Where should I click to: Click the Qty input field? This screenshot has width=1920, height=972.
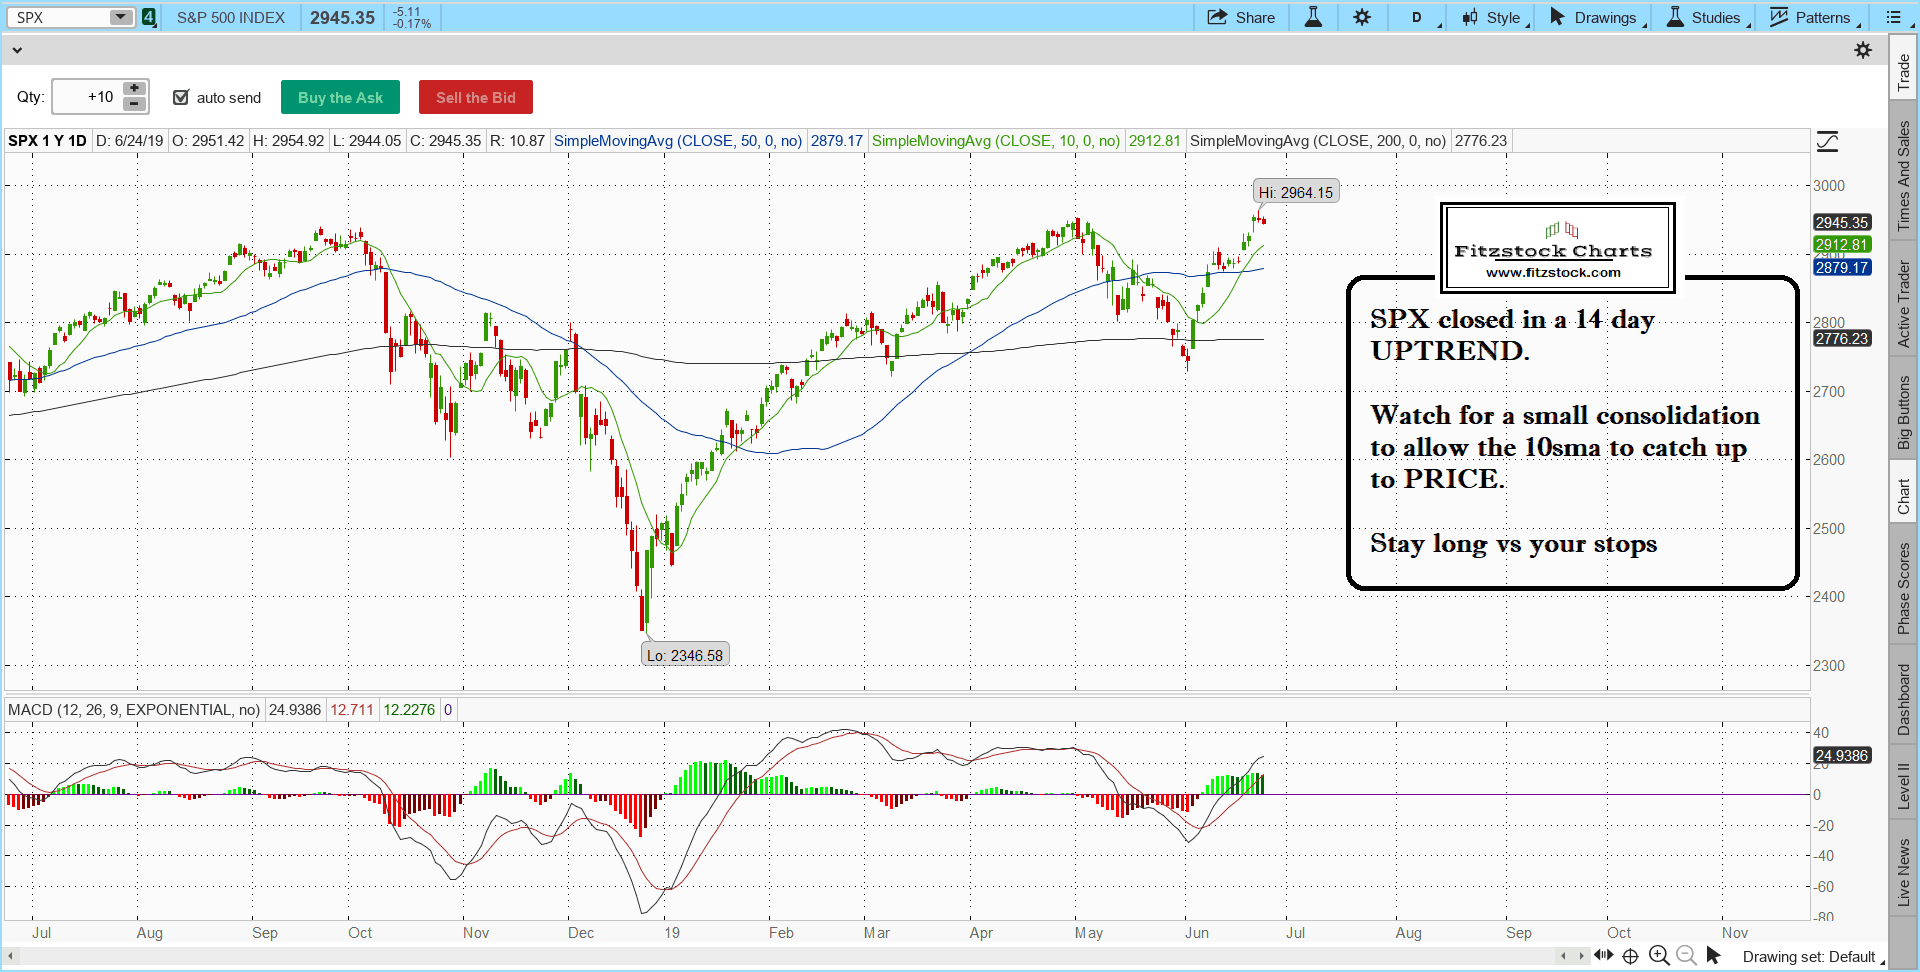(87, 97)
